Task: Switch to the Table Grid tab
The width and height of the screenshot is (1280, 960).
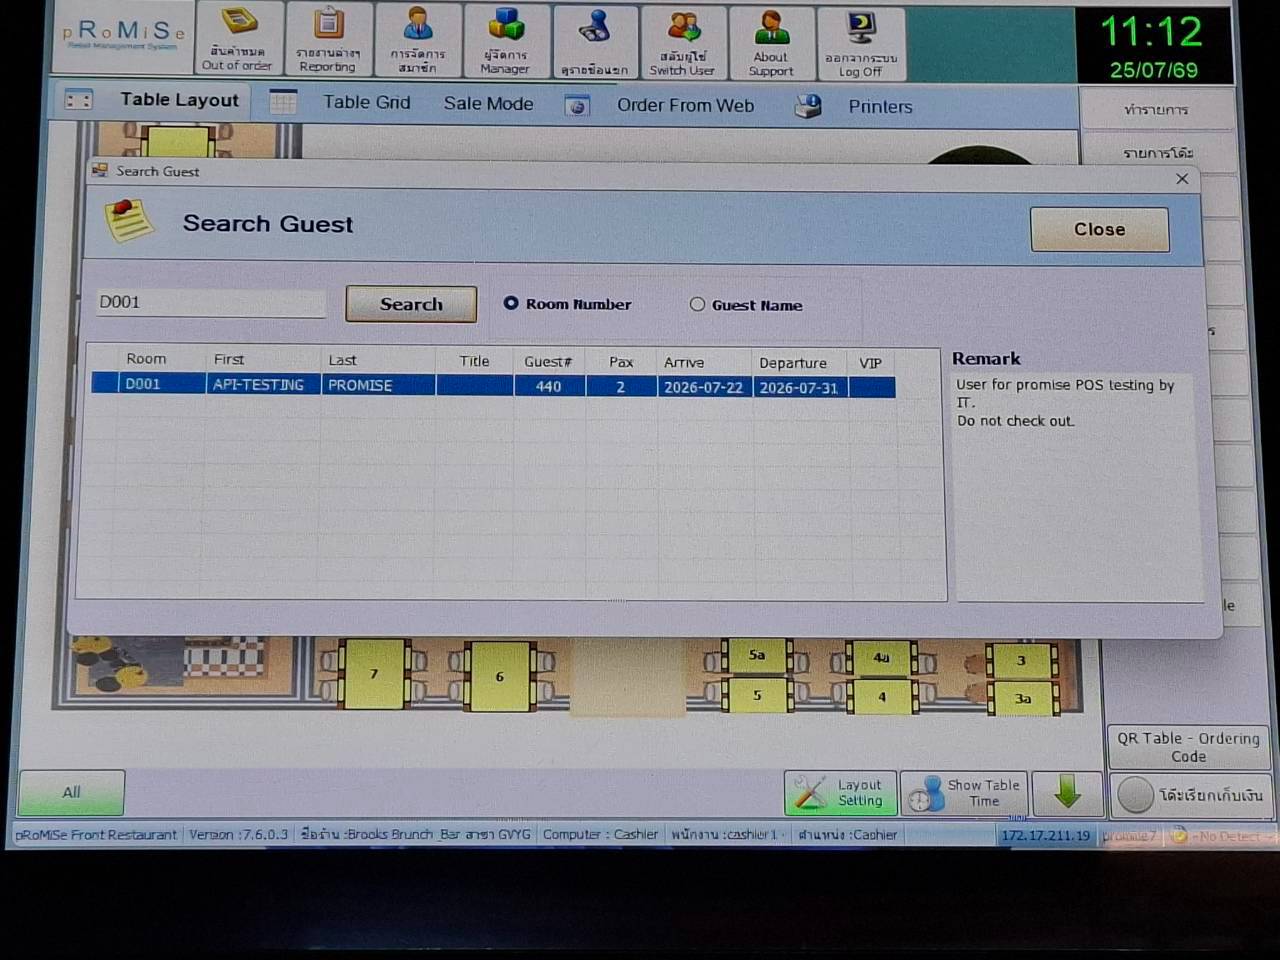Action: coord(366,102)
